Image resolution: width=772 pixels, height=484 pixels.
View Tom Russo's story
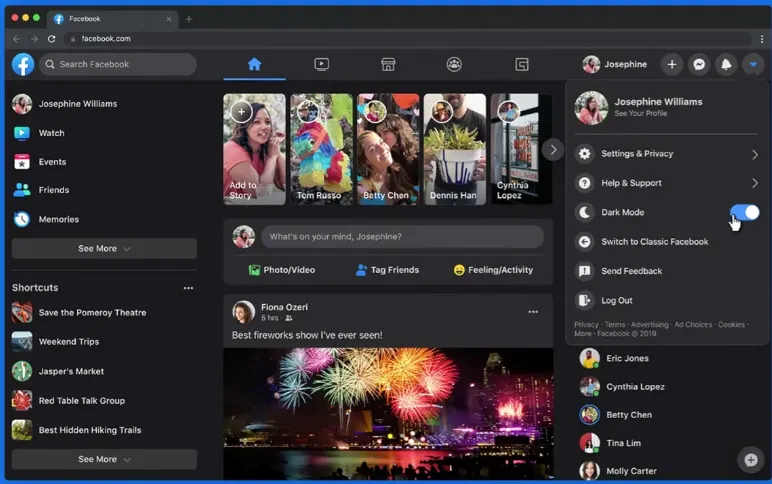pyautogui.click(x=322, y=149)
